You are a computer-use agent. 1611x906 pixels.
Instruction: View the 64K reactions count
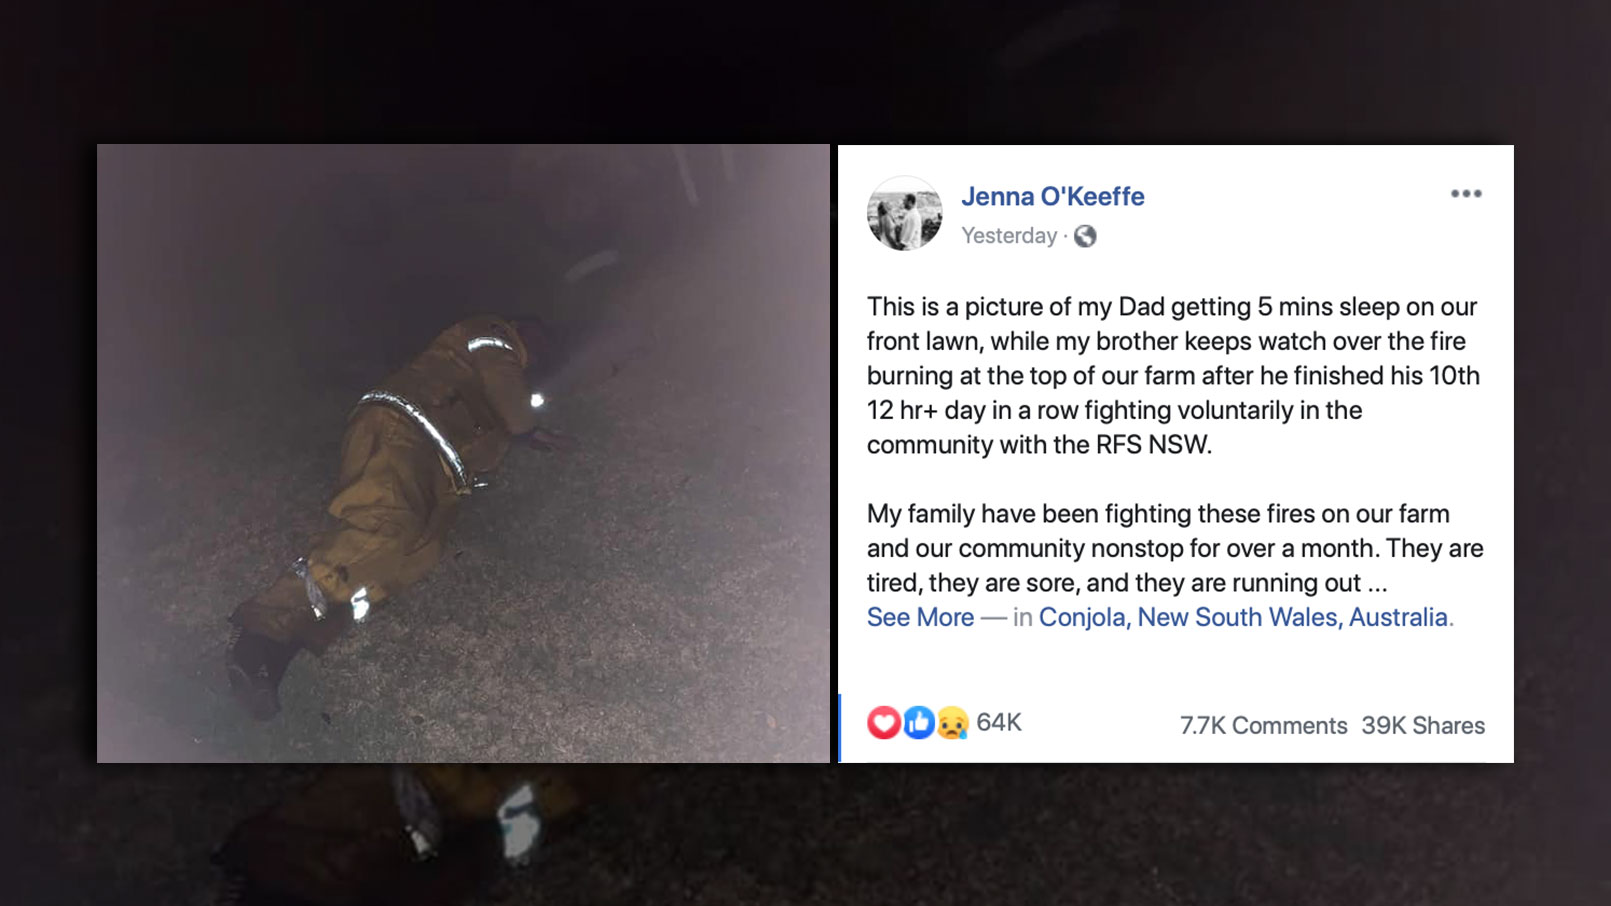pos(999,722)
